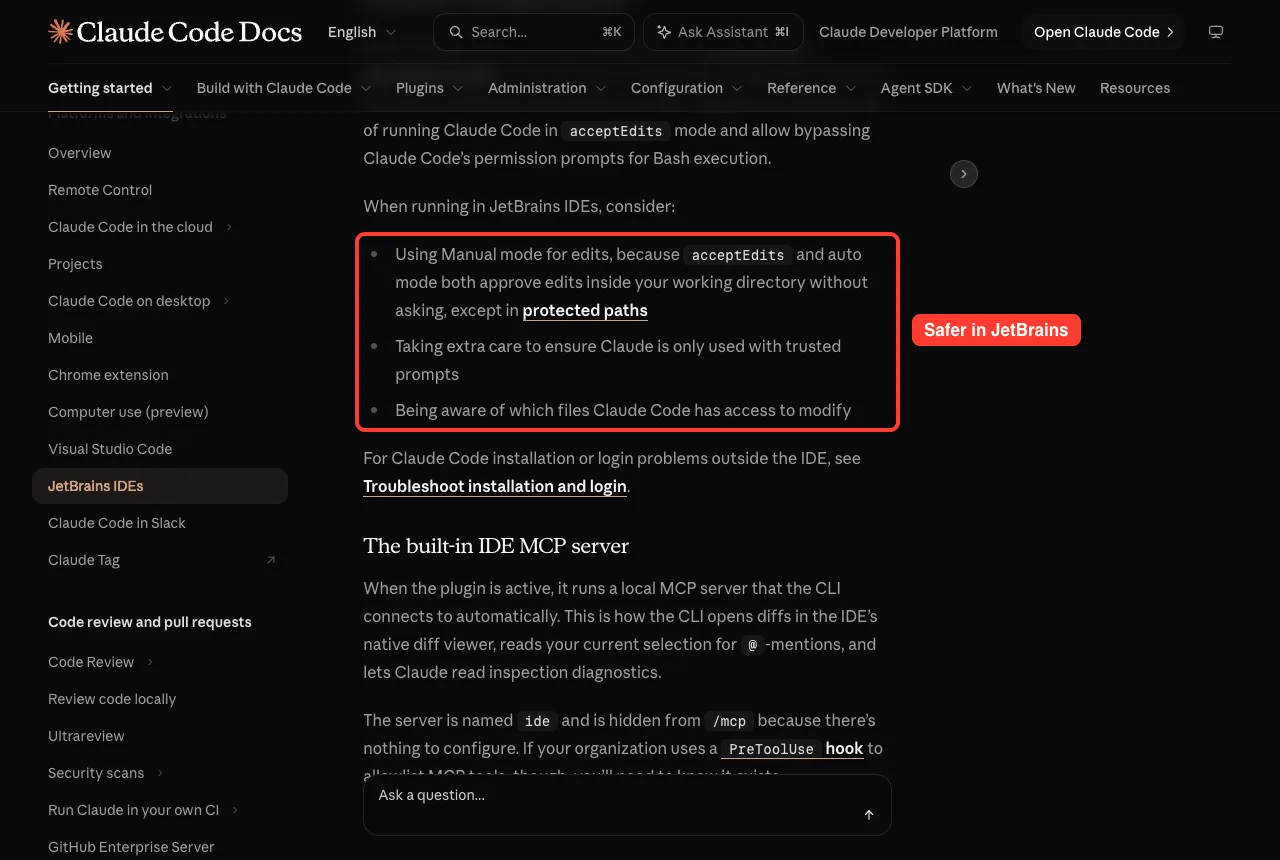Expand Claude Code on desktop chevron

point(226,301)
